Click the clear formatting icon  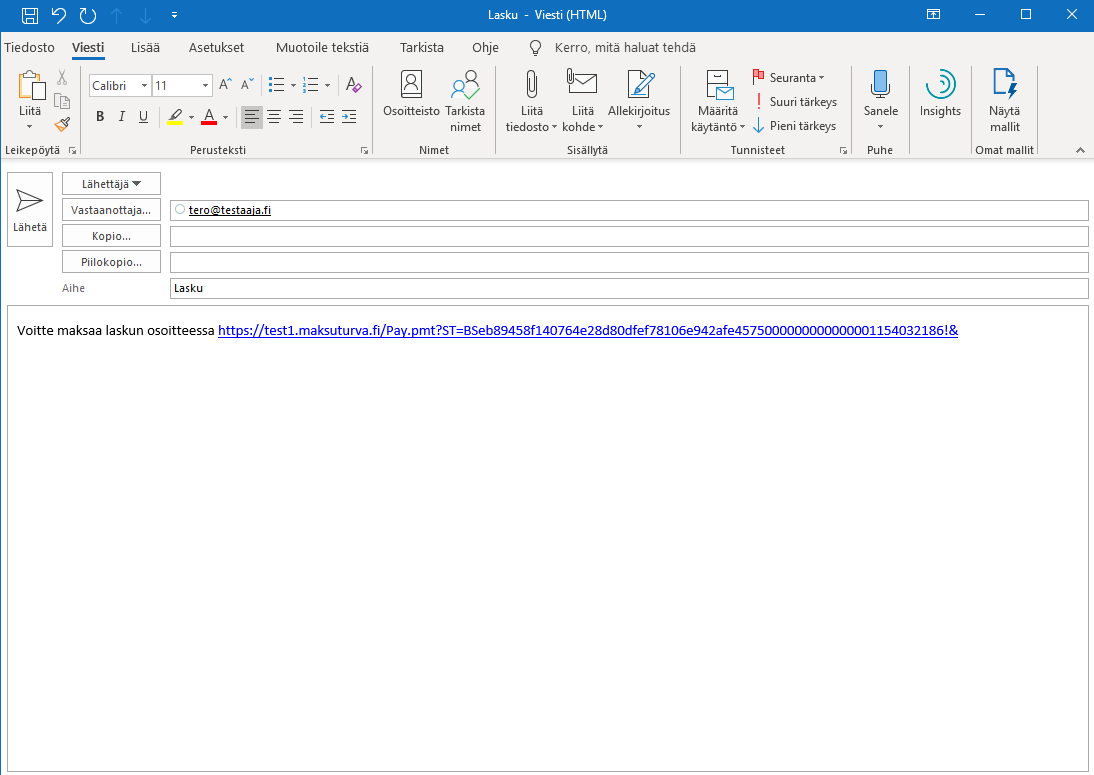click(354, 85)
